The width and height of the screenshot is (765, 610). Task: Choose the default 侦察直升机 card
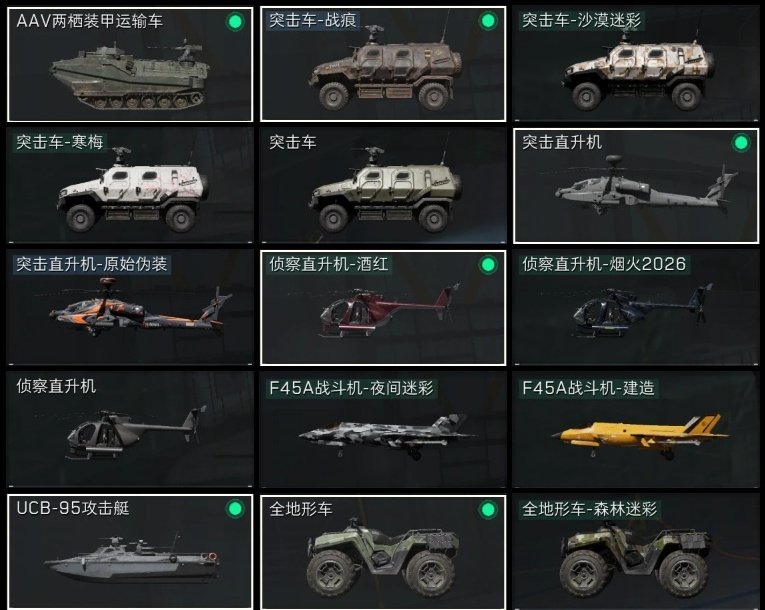[x=130, y=429]
